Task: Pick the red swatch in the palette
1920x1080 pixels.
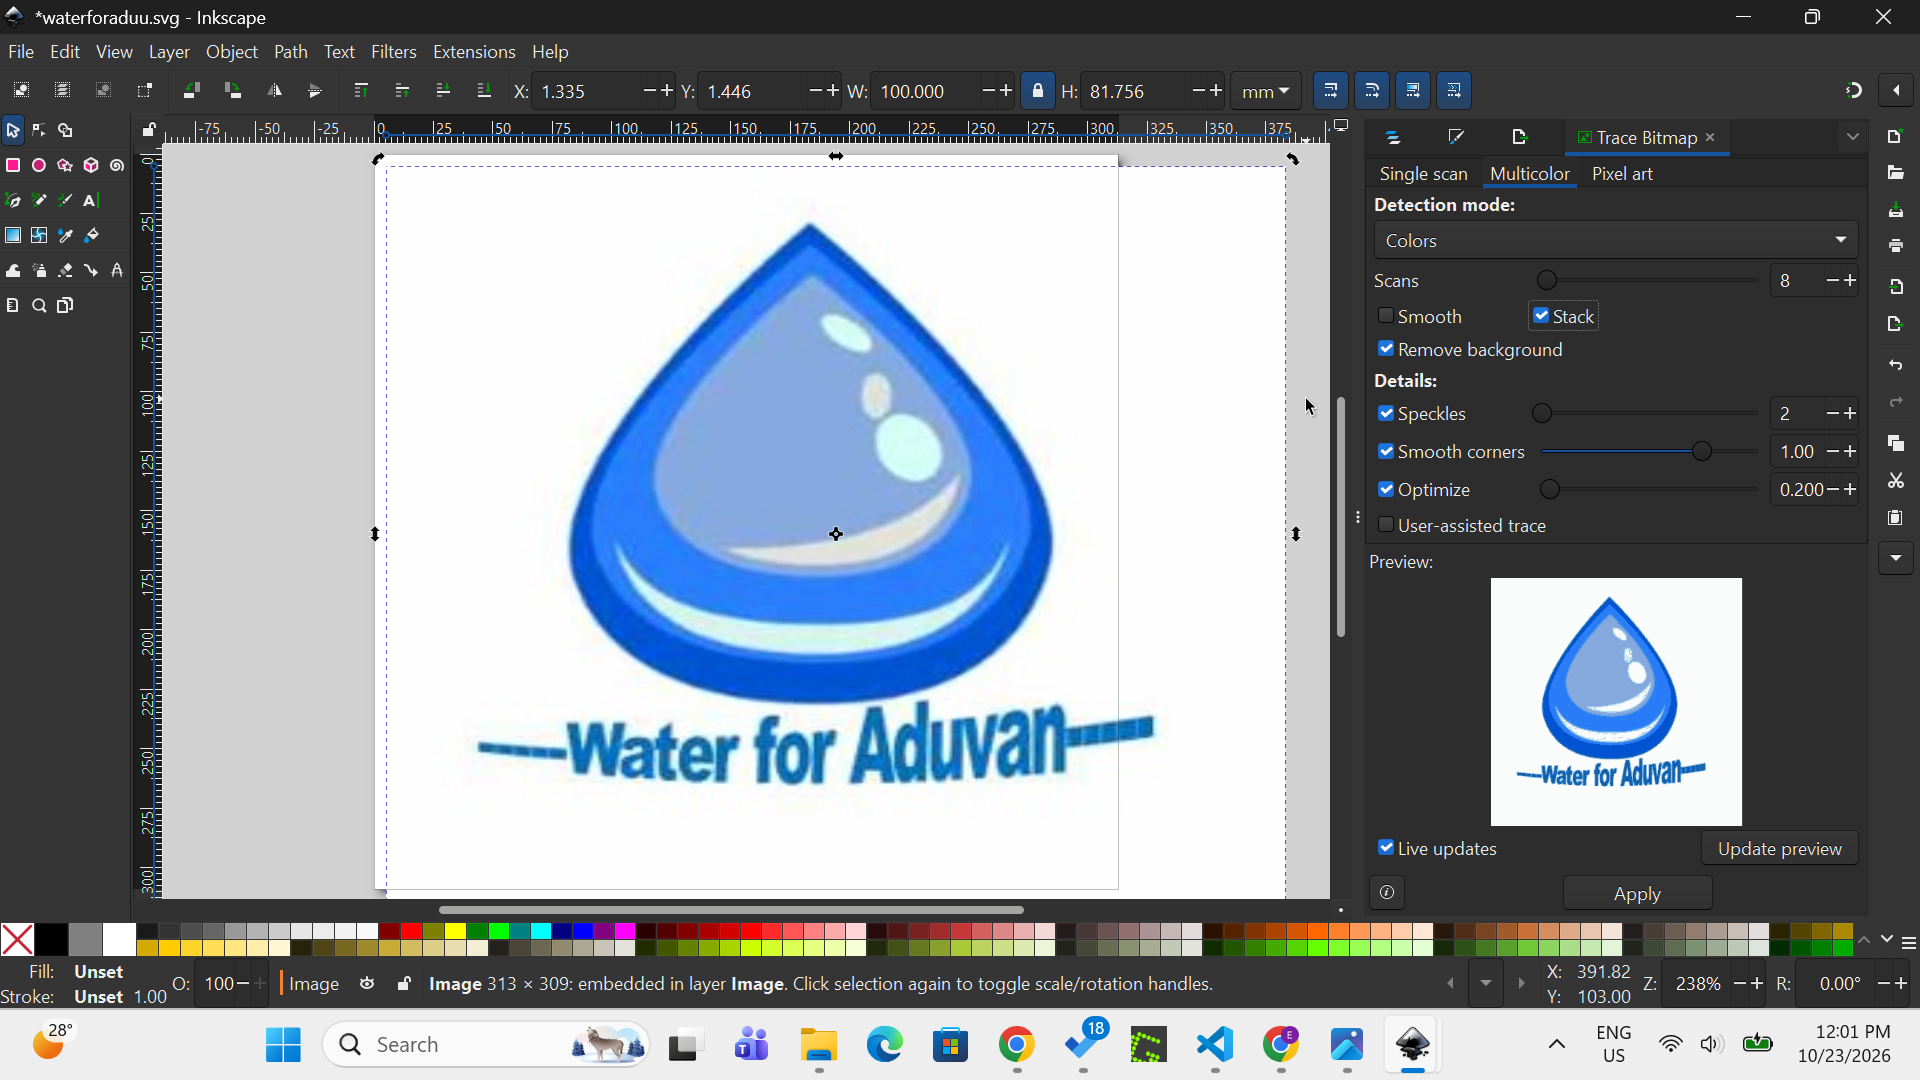Action: pyautogui.click(x=411, y=932)
